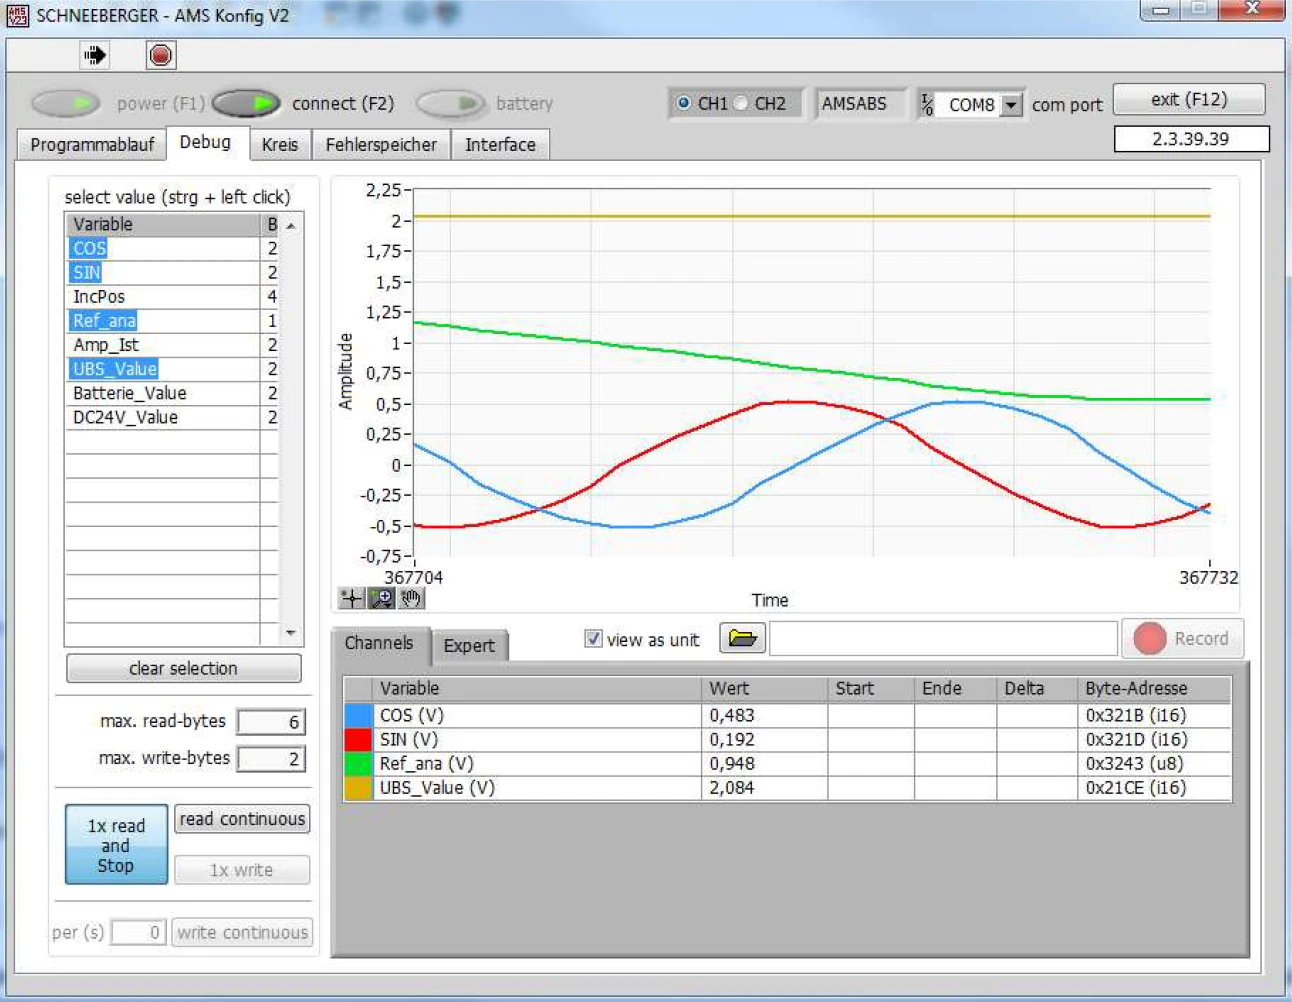Click the blue COS color swatch
The height and width of the screenshot is (1002, 1292).
358,715
